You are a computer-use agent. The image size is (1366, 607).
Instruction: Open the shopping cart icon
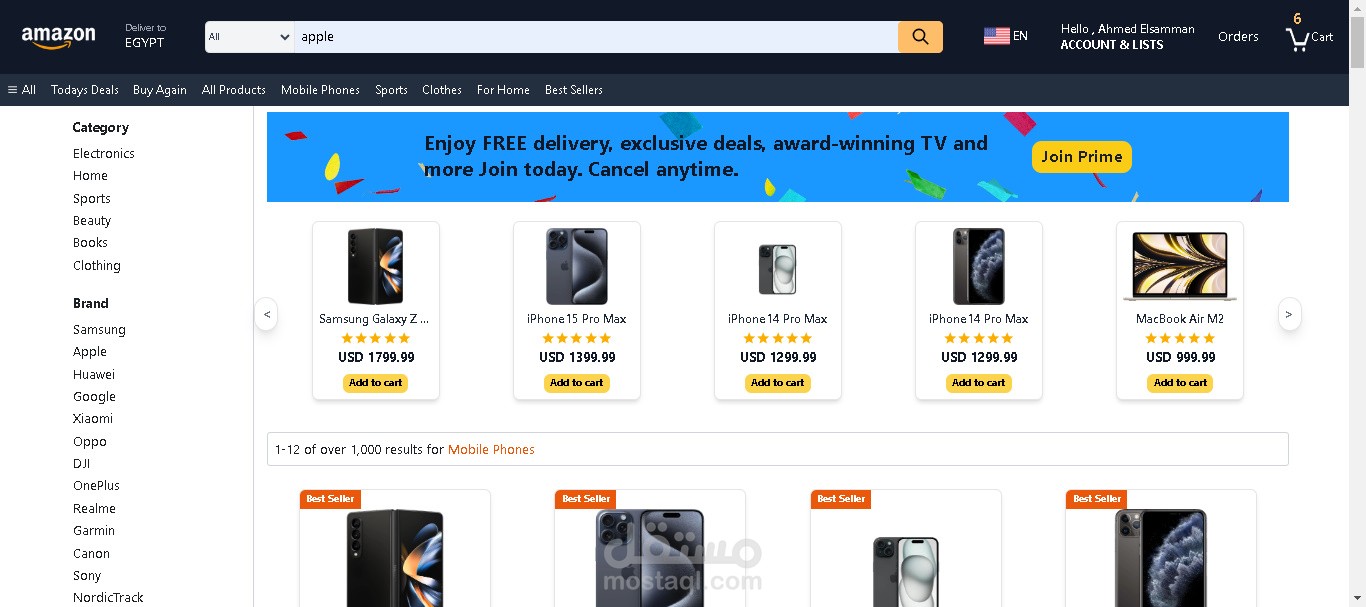pos(1297,39)
